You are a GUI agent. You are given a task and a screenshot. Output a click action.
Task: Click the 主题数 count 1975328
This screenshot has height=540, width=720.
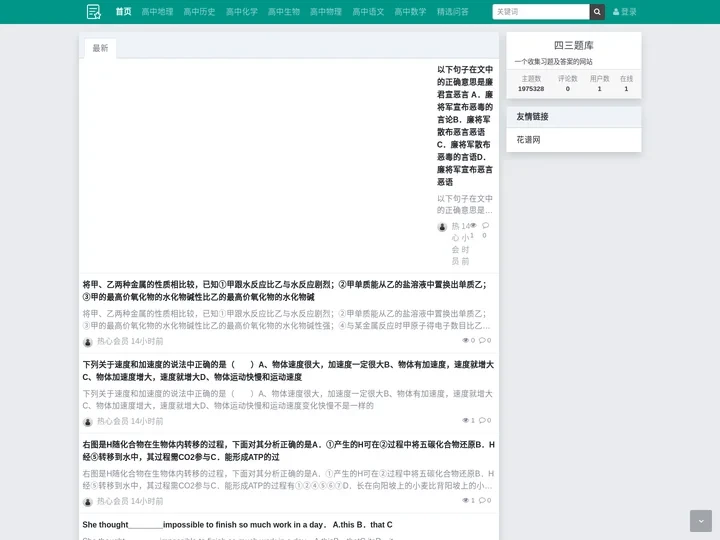click(531, 89)
